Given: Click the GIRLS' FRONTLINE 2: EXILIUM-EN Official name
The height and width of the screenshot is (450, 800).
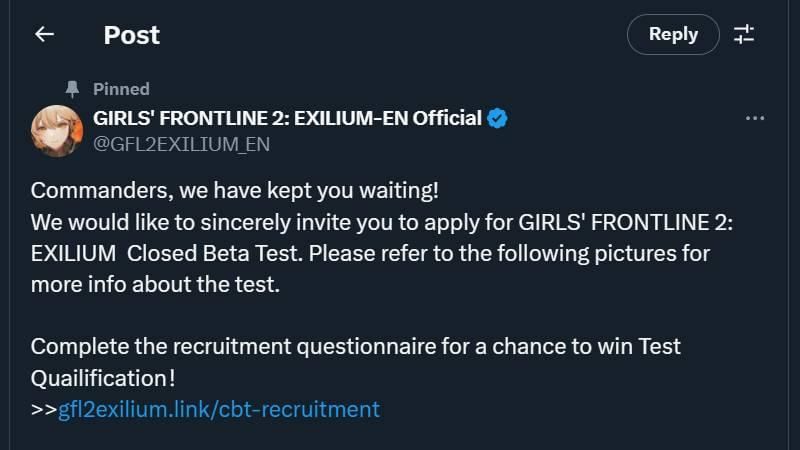Looking at the screenshot, I should pyautogui.click(x=287, y=118).
